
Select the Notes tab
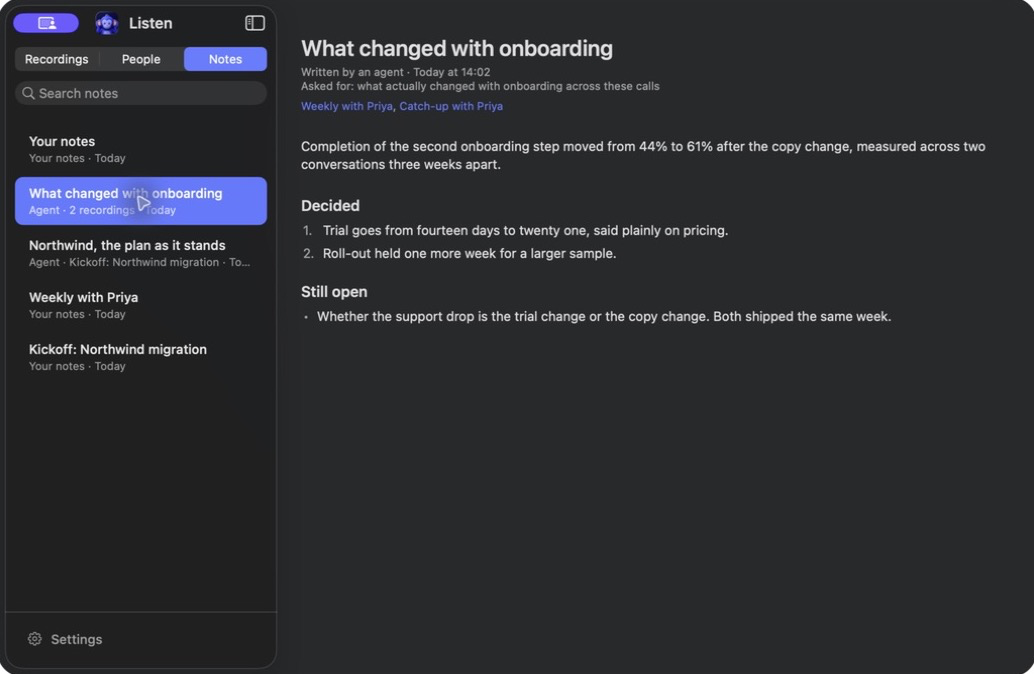[226, 59]
